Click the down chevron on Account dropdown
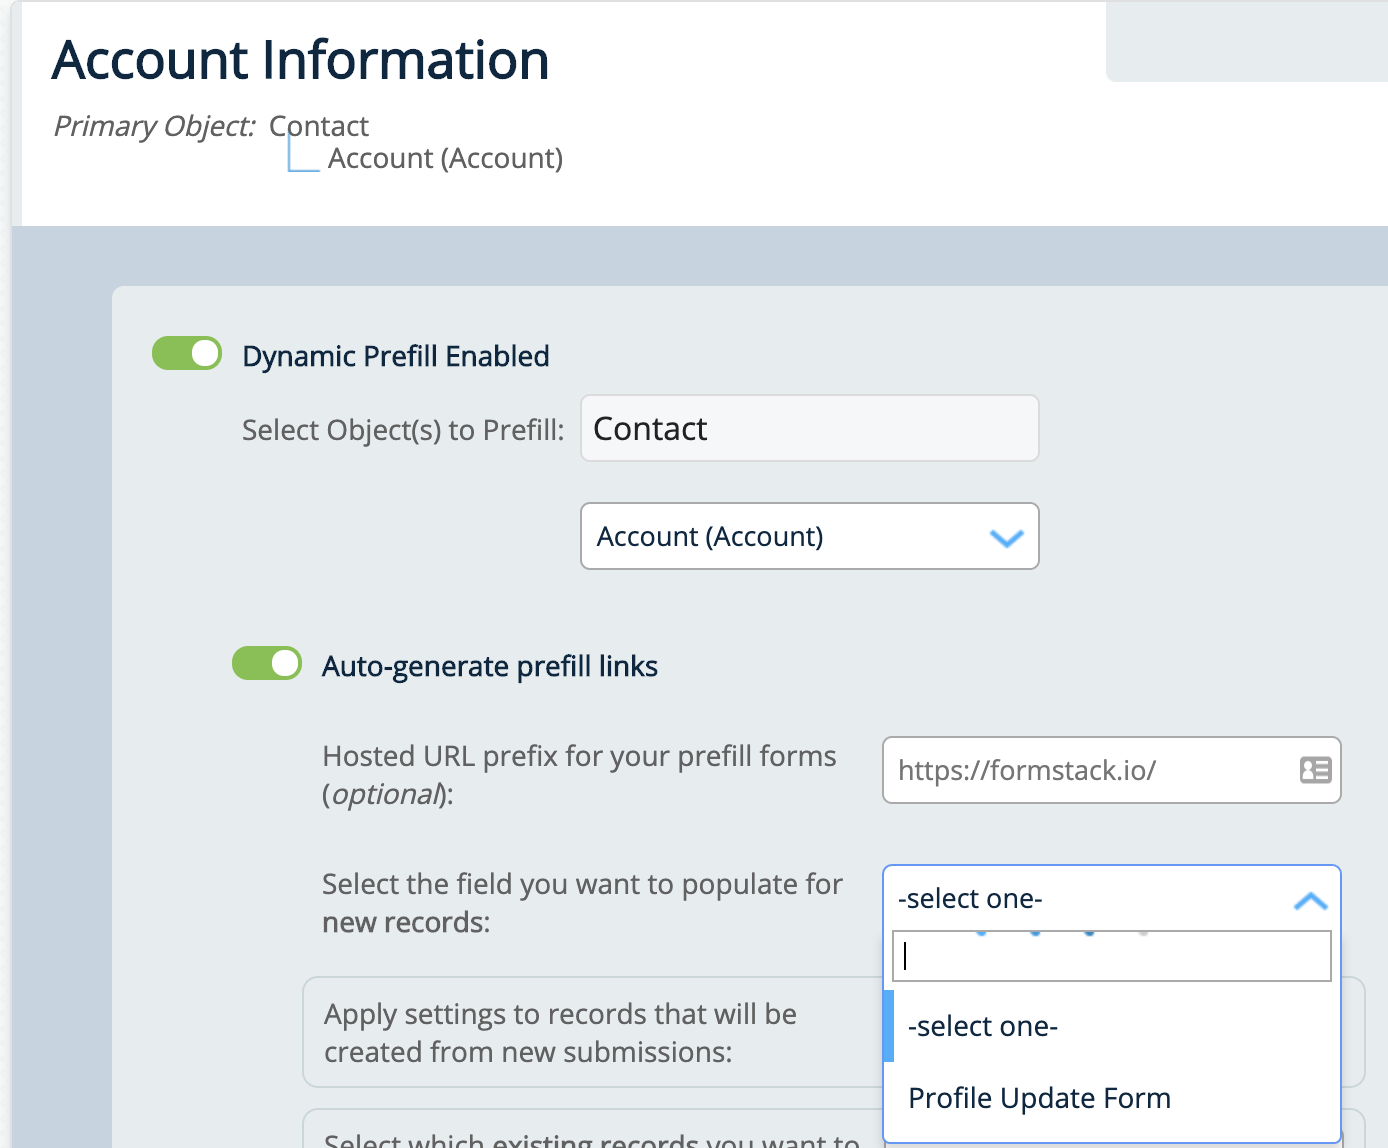 click(1006, 538)
